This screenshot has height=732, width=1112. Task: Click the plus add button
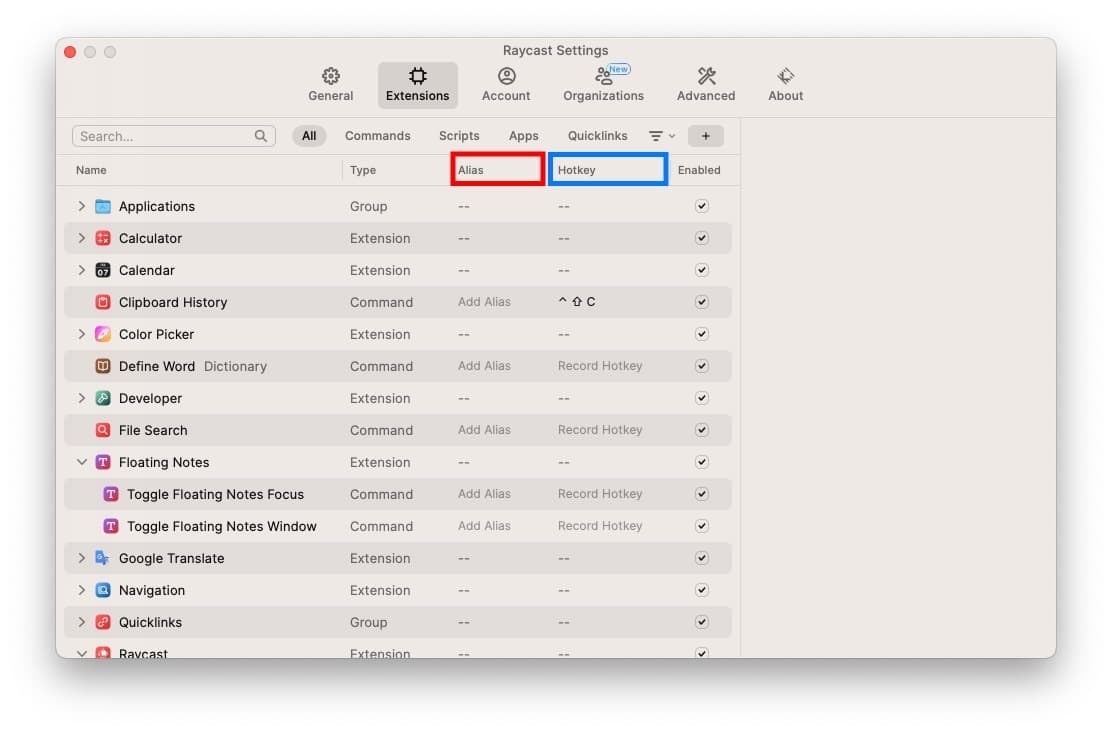[x=706, y=135]
